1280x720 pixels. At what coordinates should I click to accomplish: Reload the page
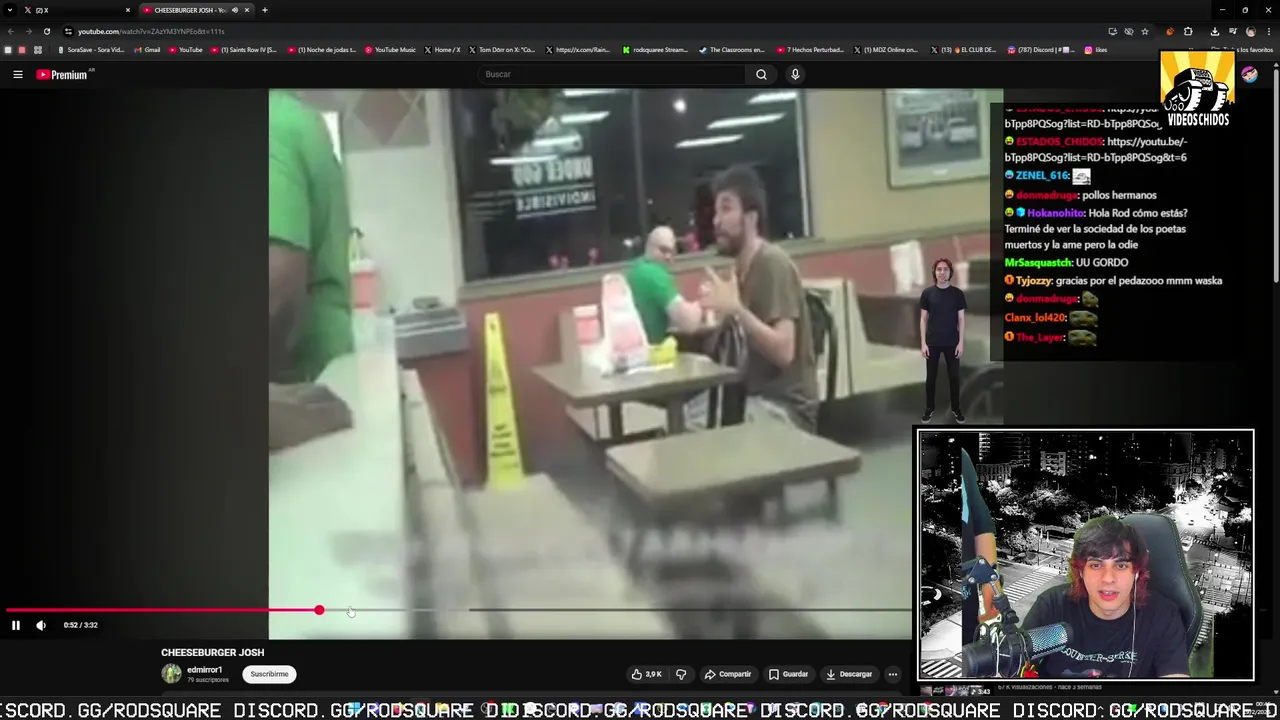46,31
